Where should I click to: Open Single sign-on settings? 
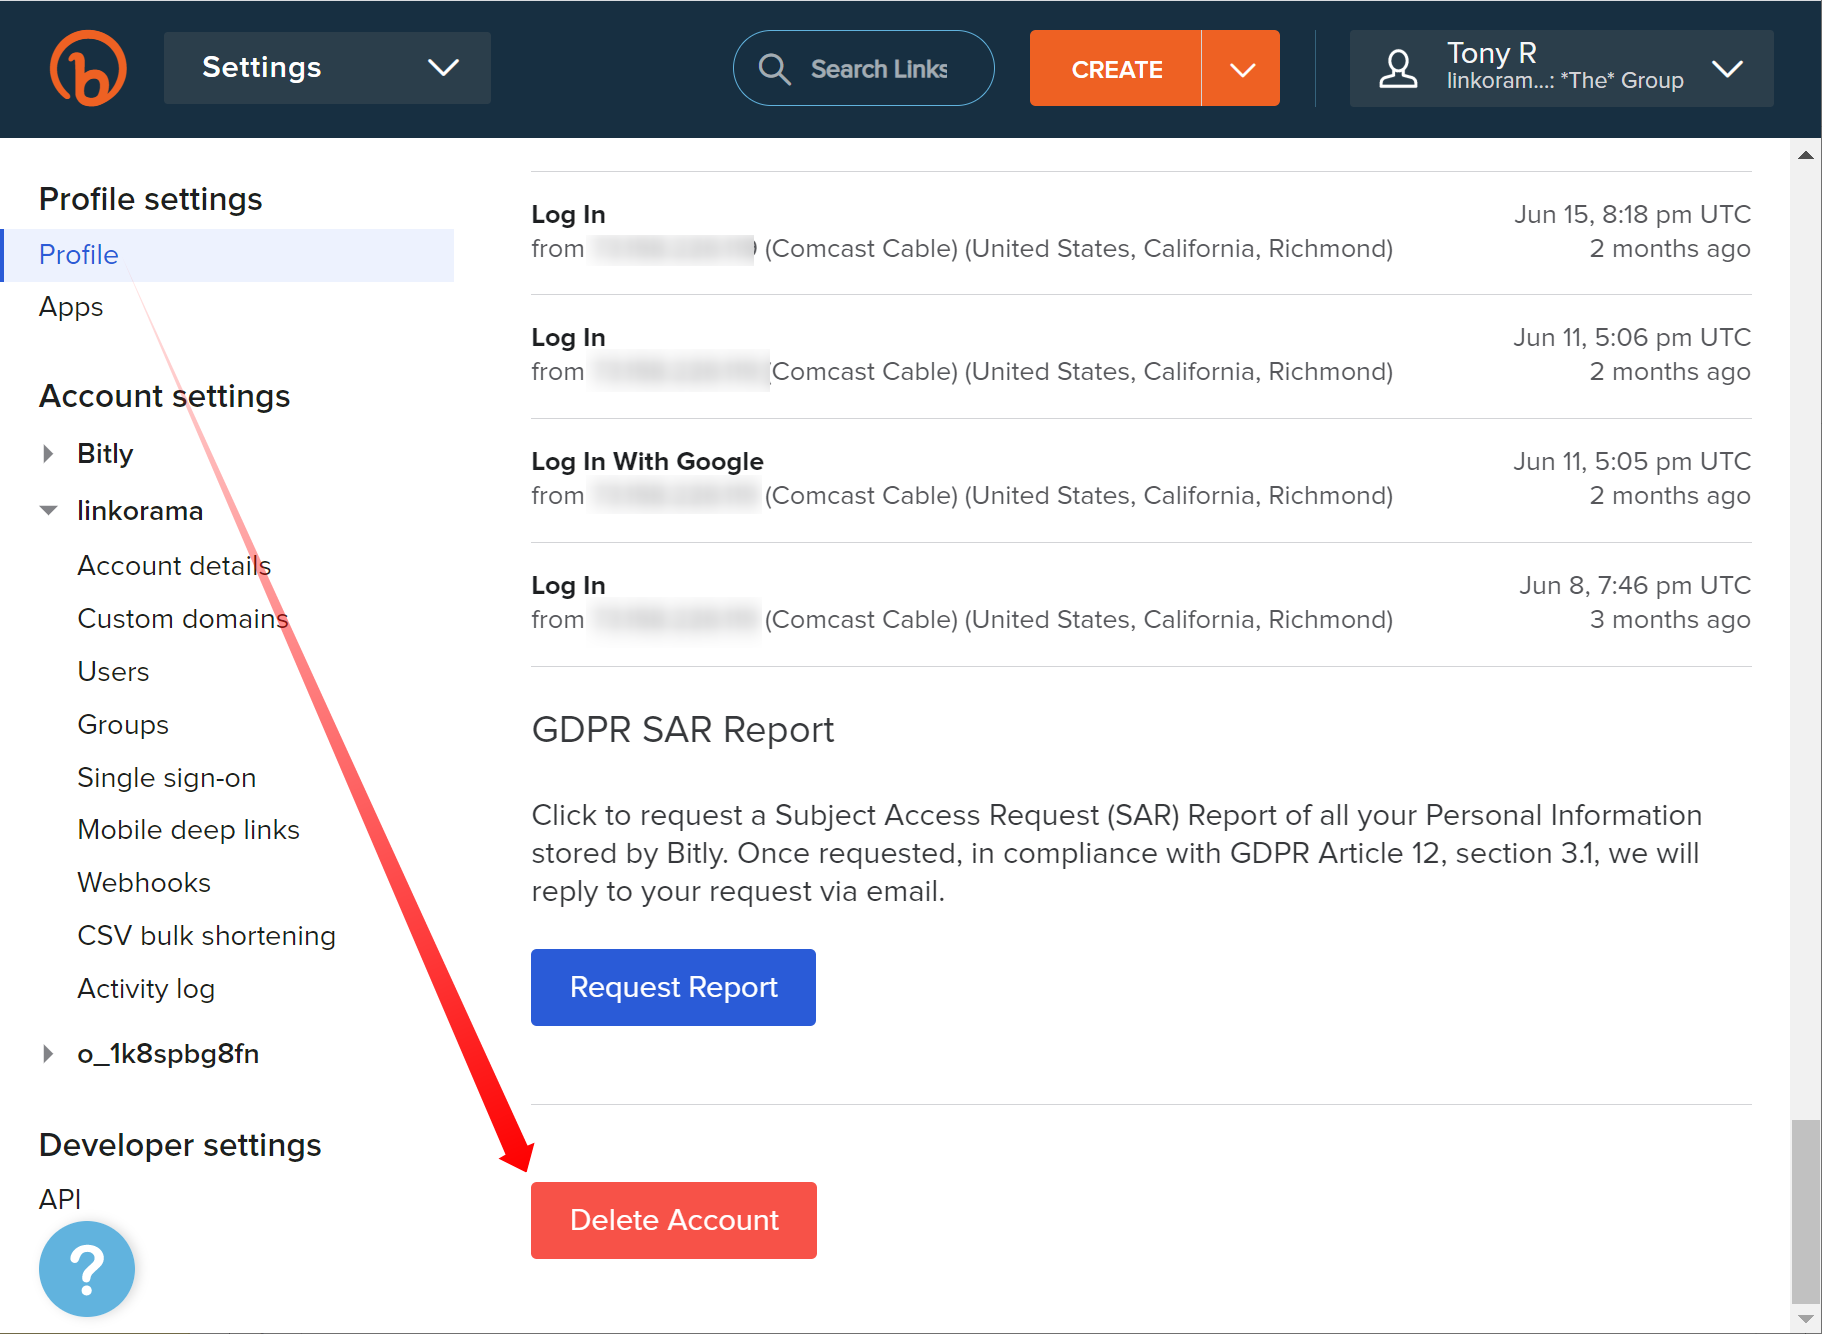point(167,778)
